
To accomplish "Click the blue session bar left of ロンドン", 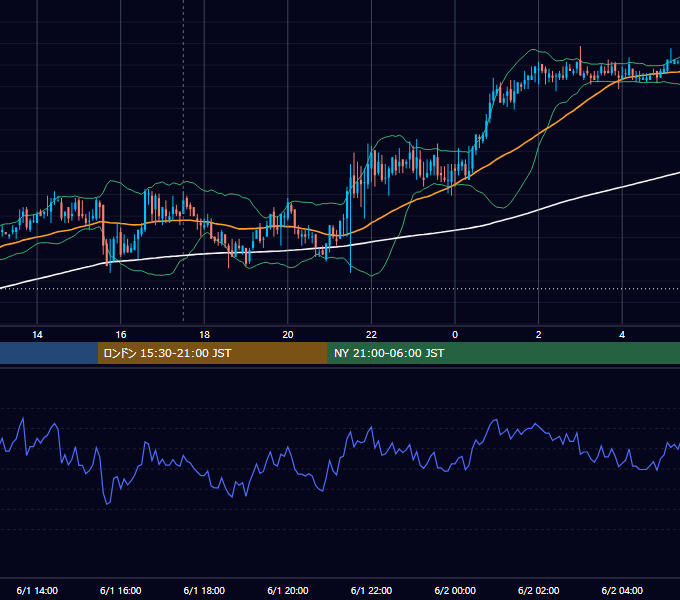I will (x=49, y=353).
